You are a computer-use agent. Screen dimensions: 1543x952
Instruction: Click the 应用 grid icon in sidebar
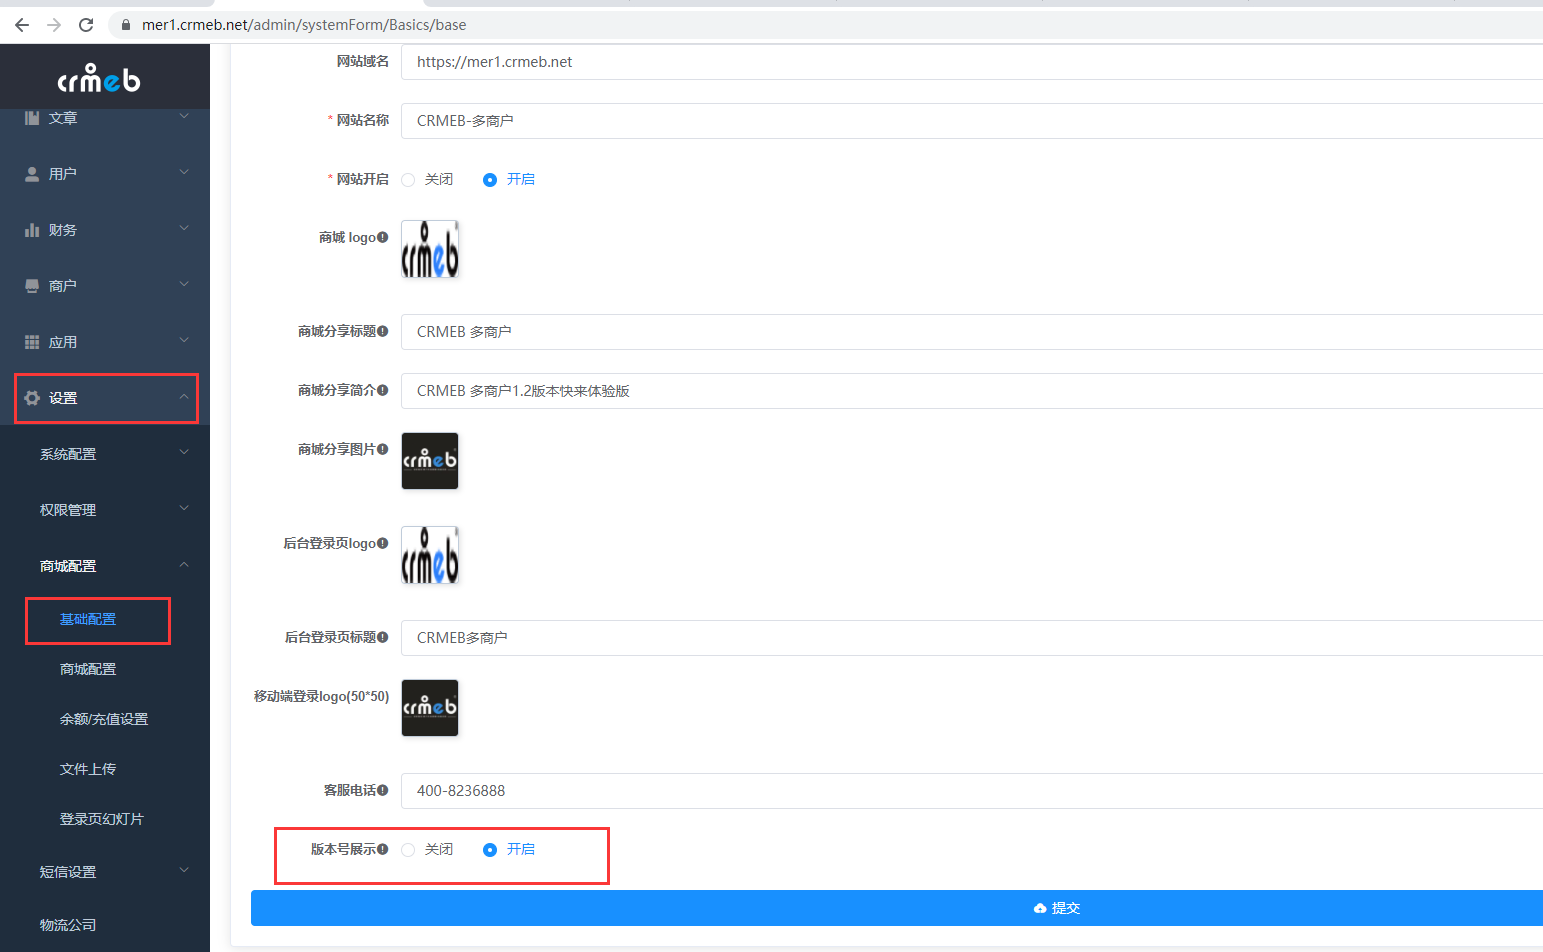point(32,342)
